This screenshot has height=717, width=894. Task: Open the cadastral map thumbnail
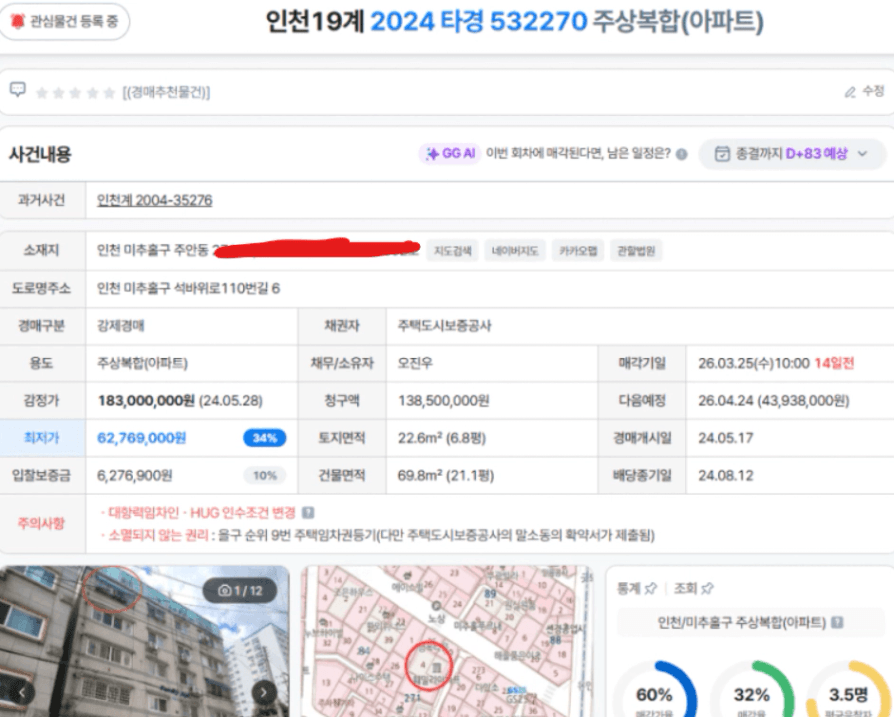(x=446, y=641)
